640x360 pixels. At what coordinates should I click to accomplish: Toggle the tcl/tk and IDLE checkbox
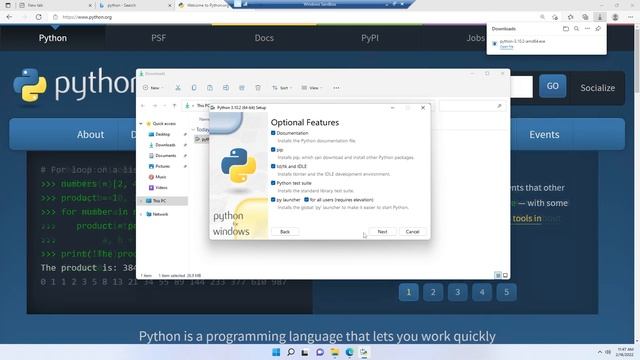pyautogui.click(x=273, y=167)
